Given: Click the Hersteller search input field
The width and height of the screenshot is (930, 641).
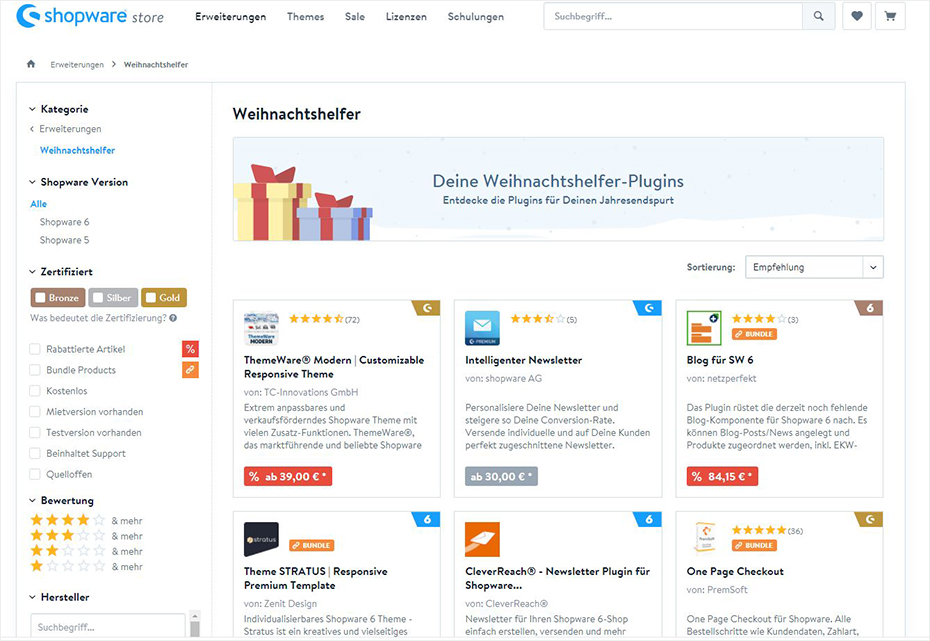Looking at the screenshot, I should pos(107,627).
